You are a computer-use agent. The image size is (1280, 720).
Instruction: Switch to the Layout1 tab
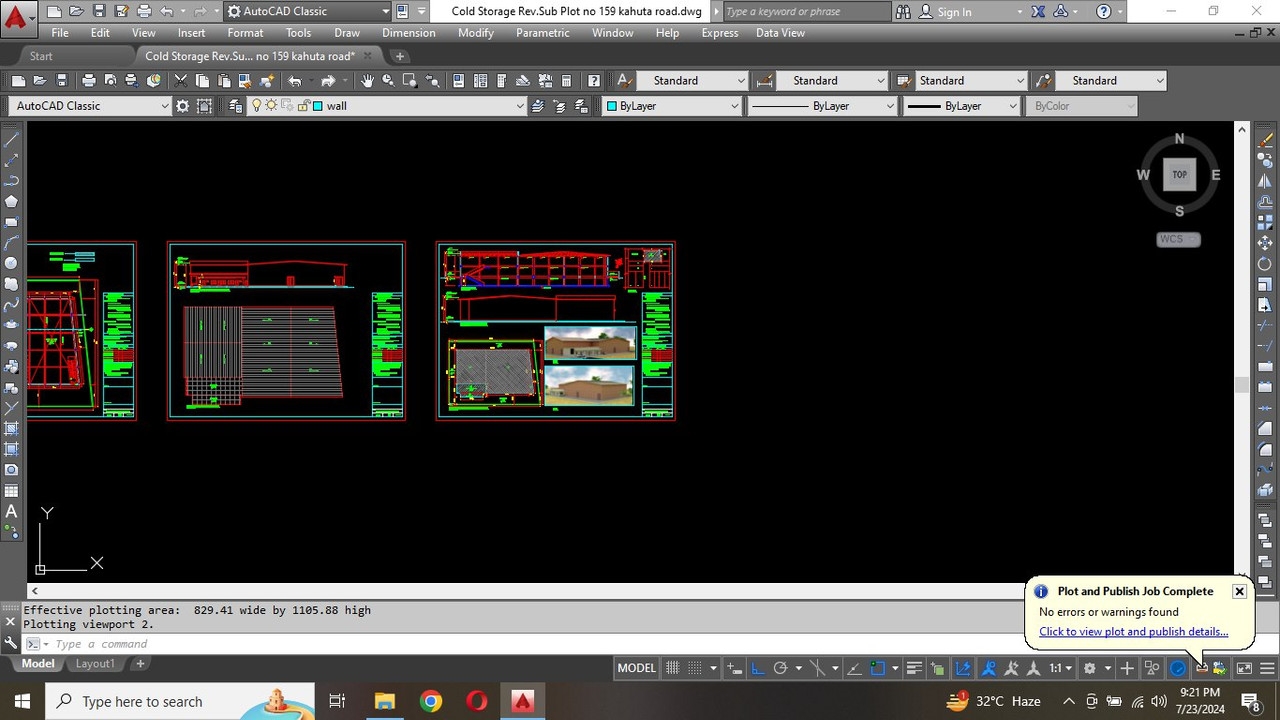[95, 664]
